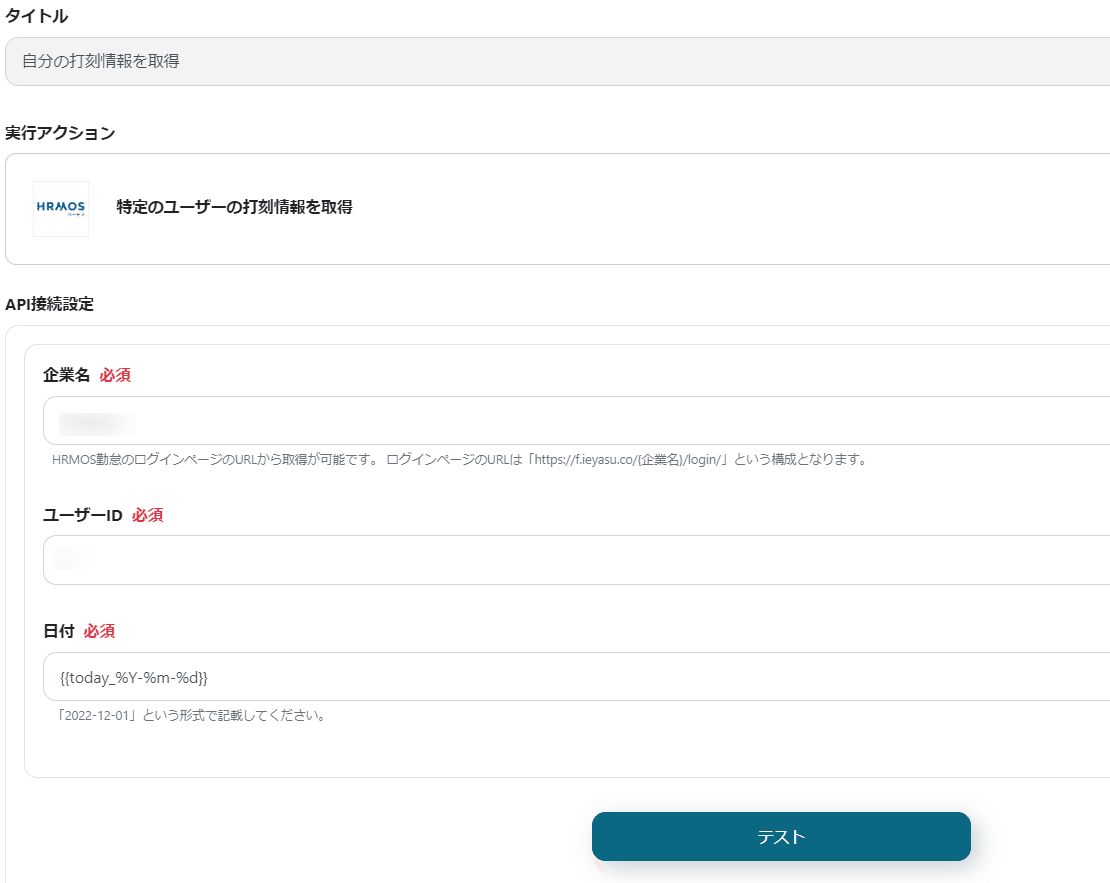Click the blurred value inside ユーザーID field
This screenshot has height=883, width=1110.
[x=71, y=559]
